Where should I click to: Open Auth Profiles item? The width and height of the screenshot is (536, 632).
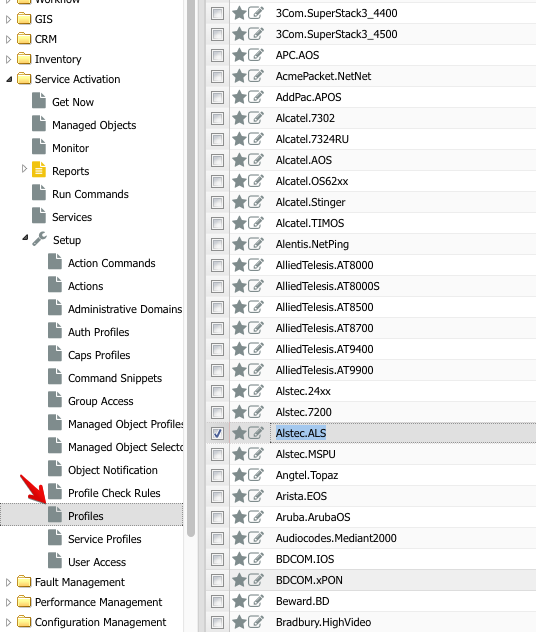coord(99,332)
